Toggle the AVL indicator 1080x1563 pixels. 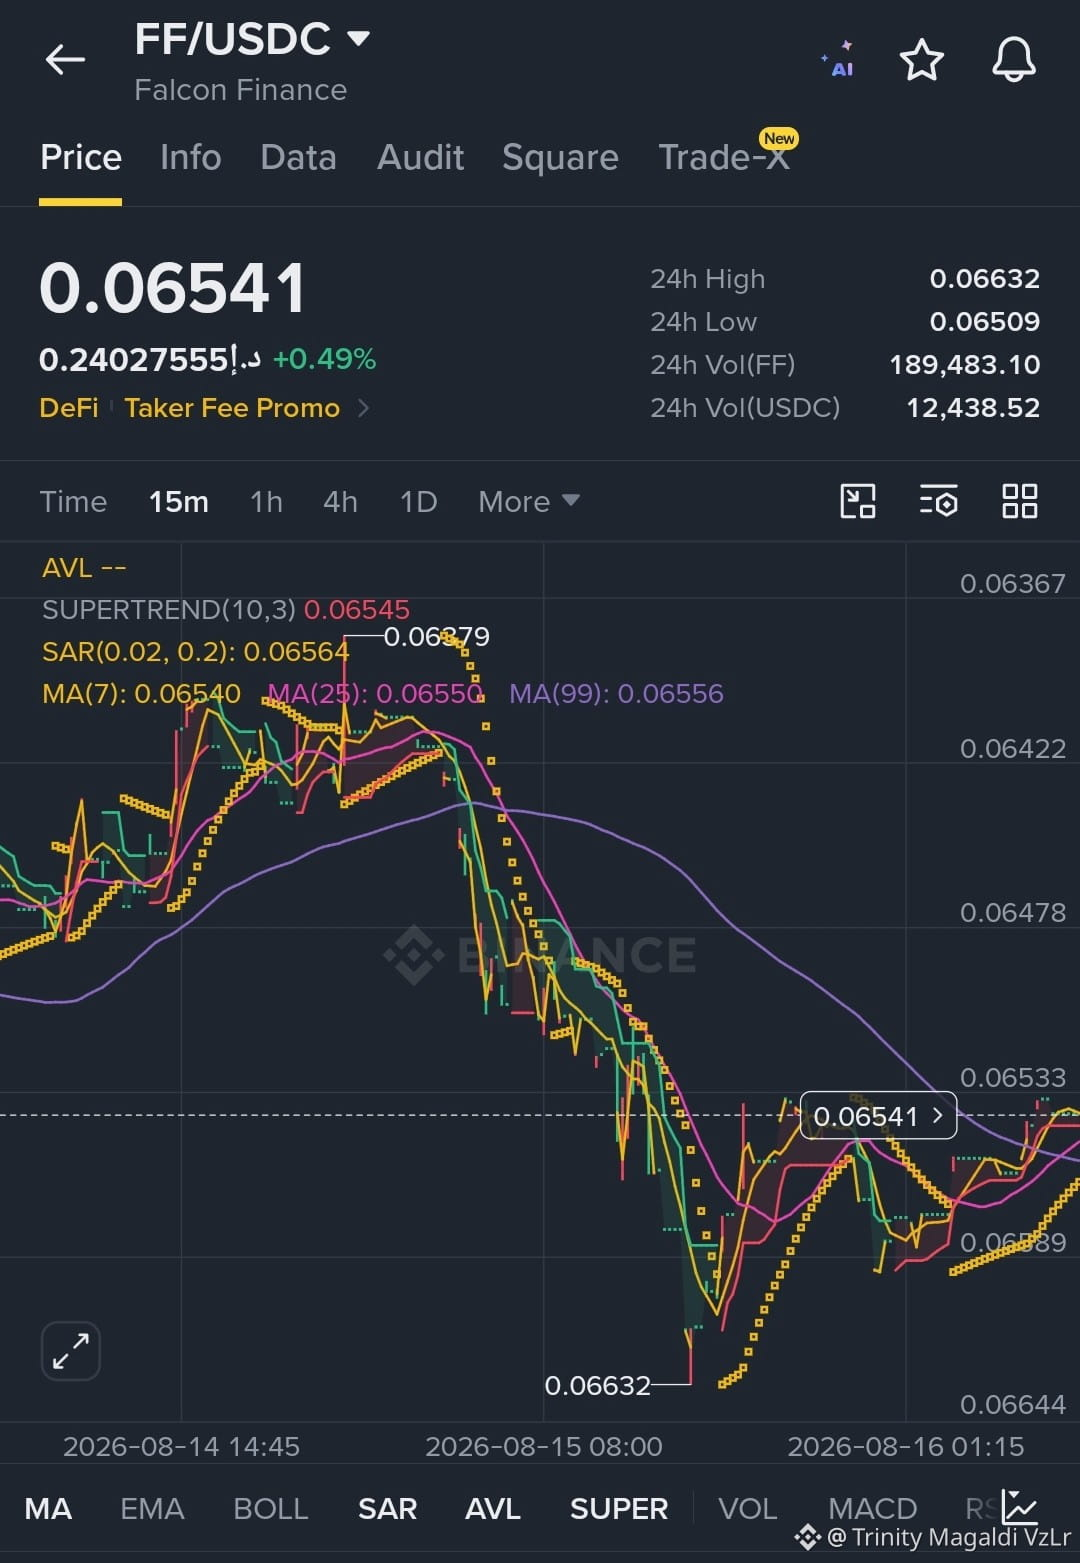(493, 1508)
